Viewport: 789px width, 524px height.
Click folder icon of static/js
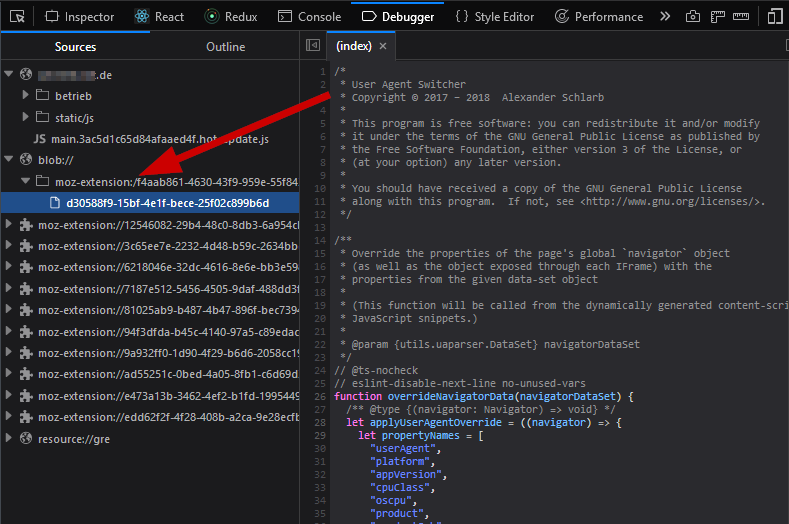(x=43, y=117)
